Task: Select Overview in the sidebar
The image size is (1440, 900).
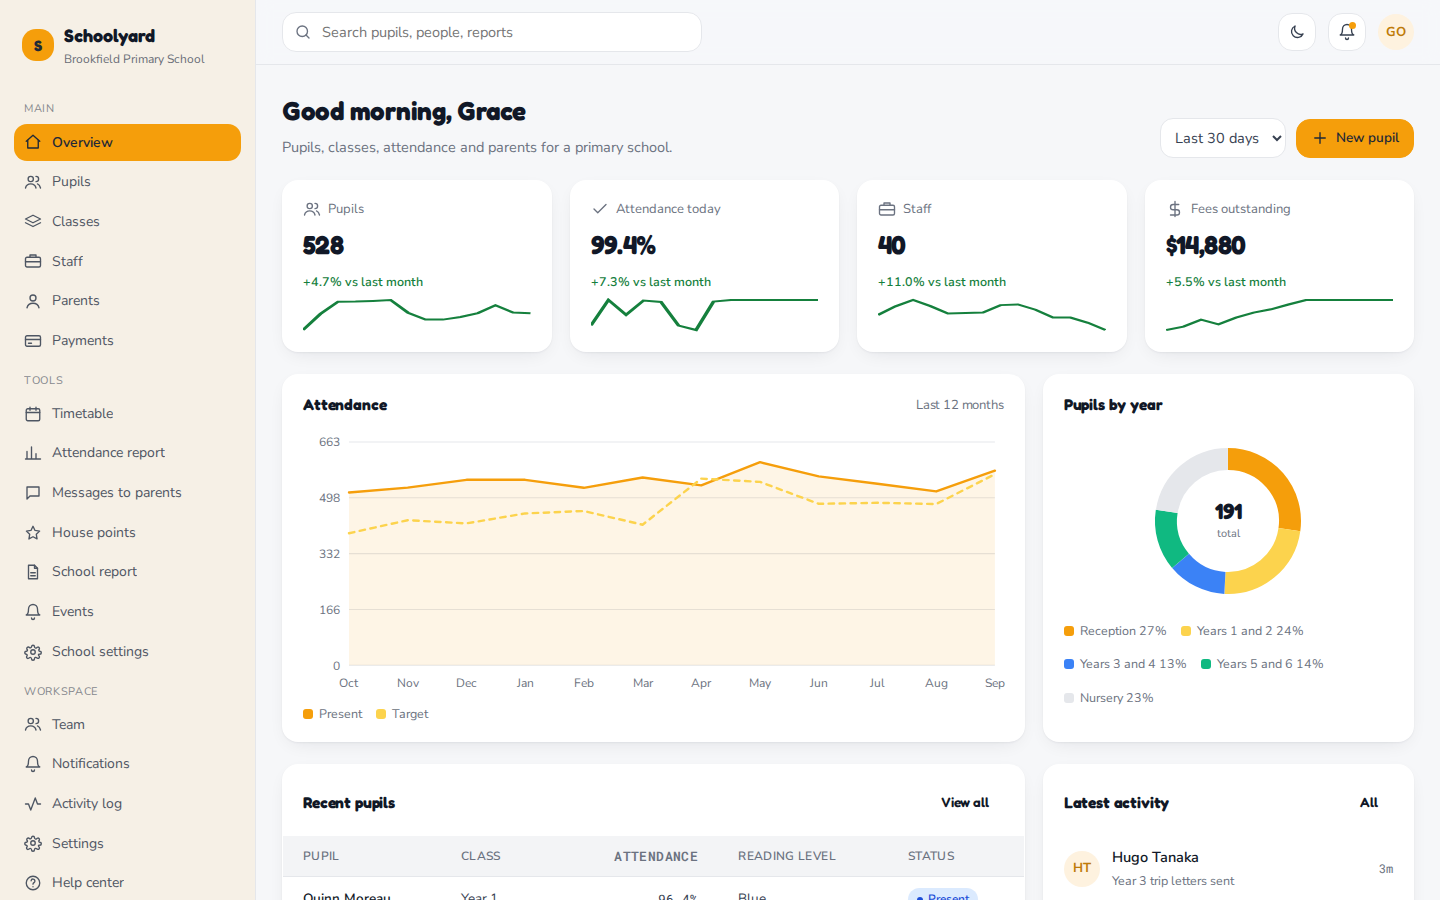Action: coord(127,142)
